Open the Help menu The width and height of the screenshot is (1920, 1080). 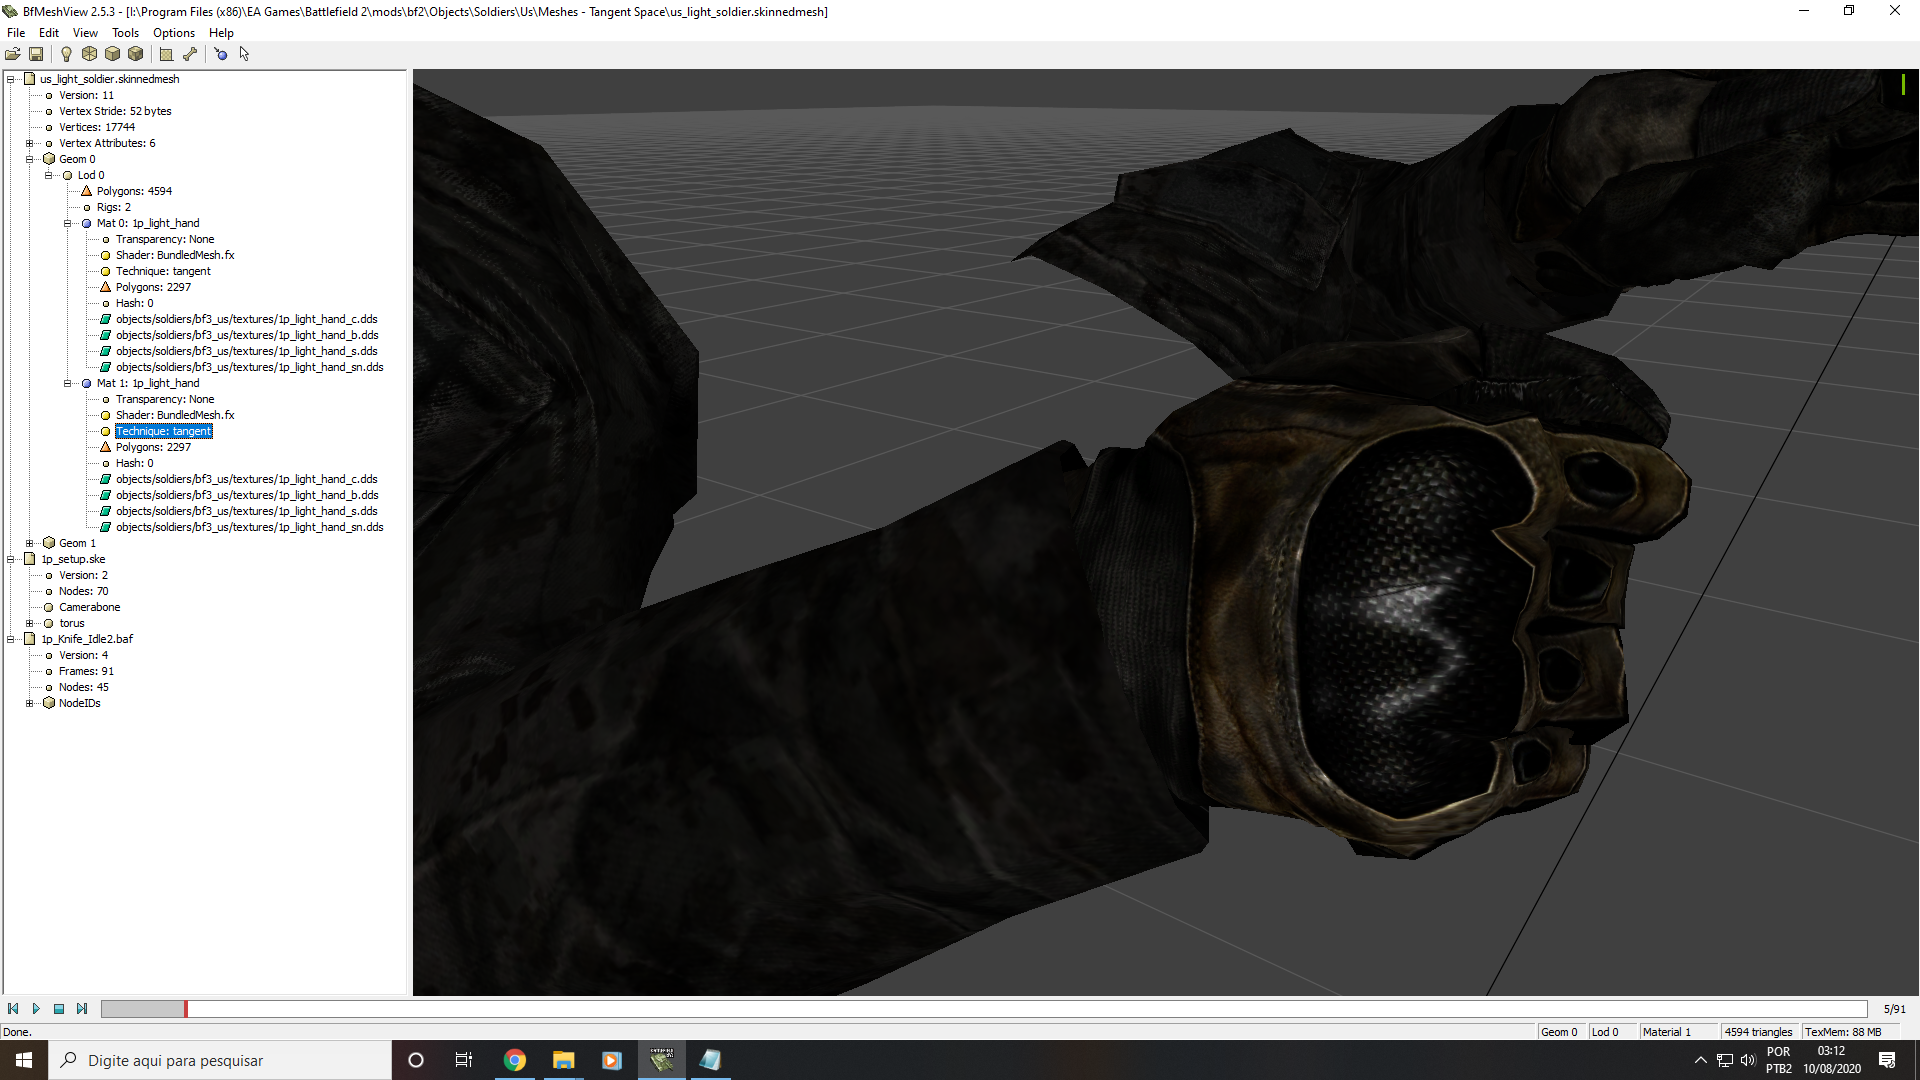(x=221, y=33)
